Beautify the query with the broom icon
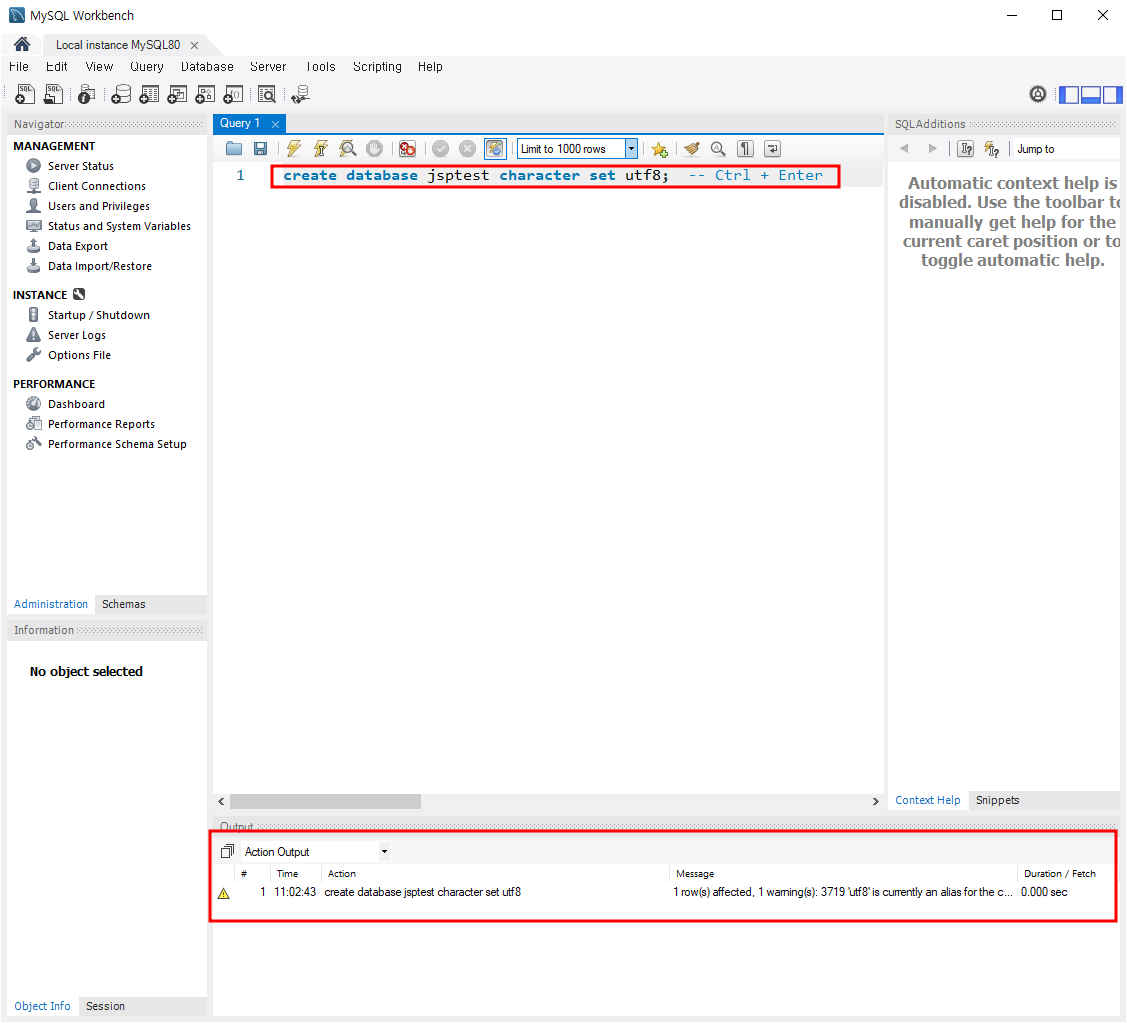Viewport: 1127px width, 1023px height. pyautogui.click(x=691, y=149)
